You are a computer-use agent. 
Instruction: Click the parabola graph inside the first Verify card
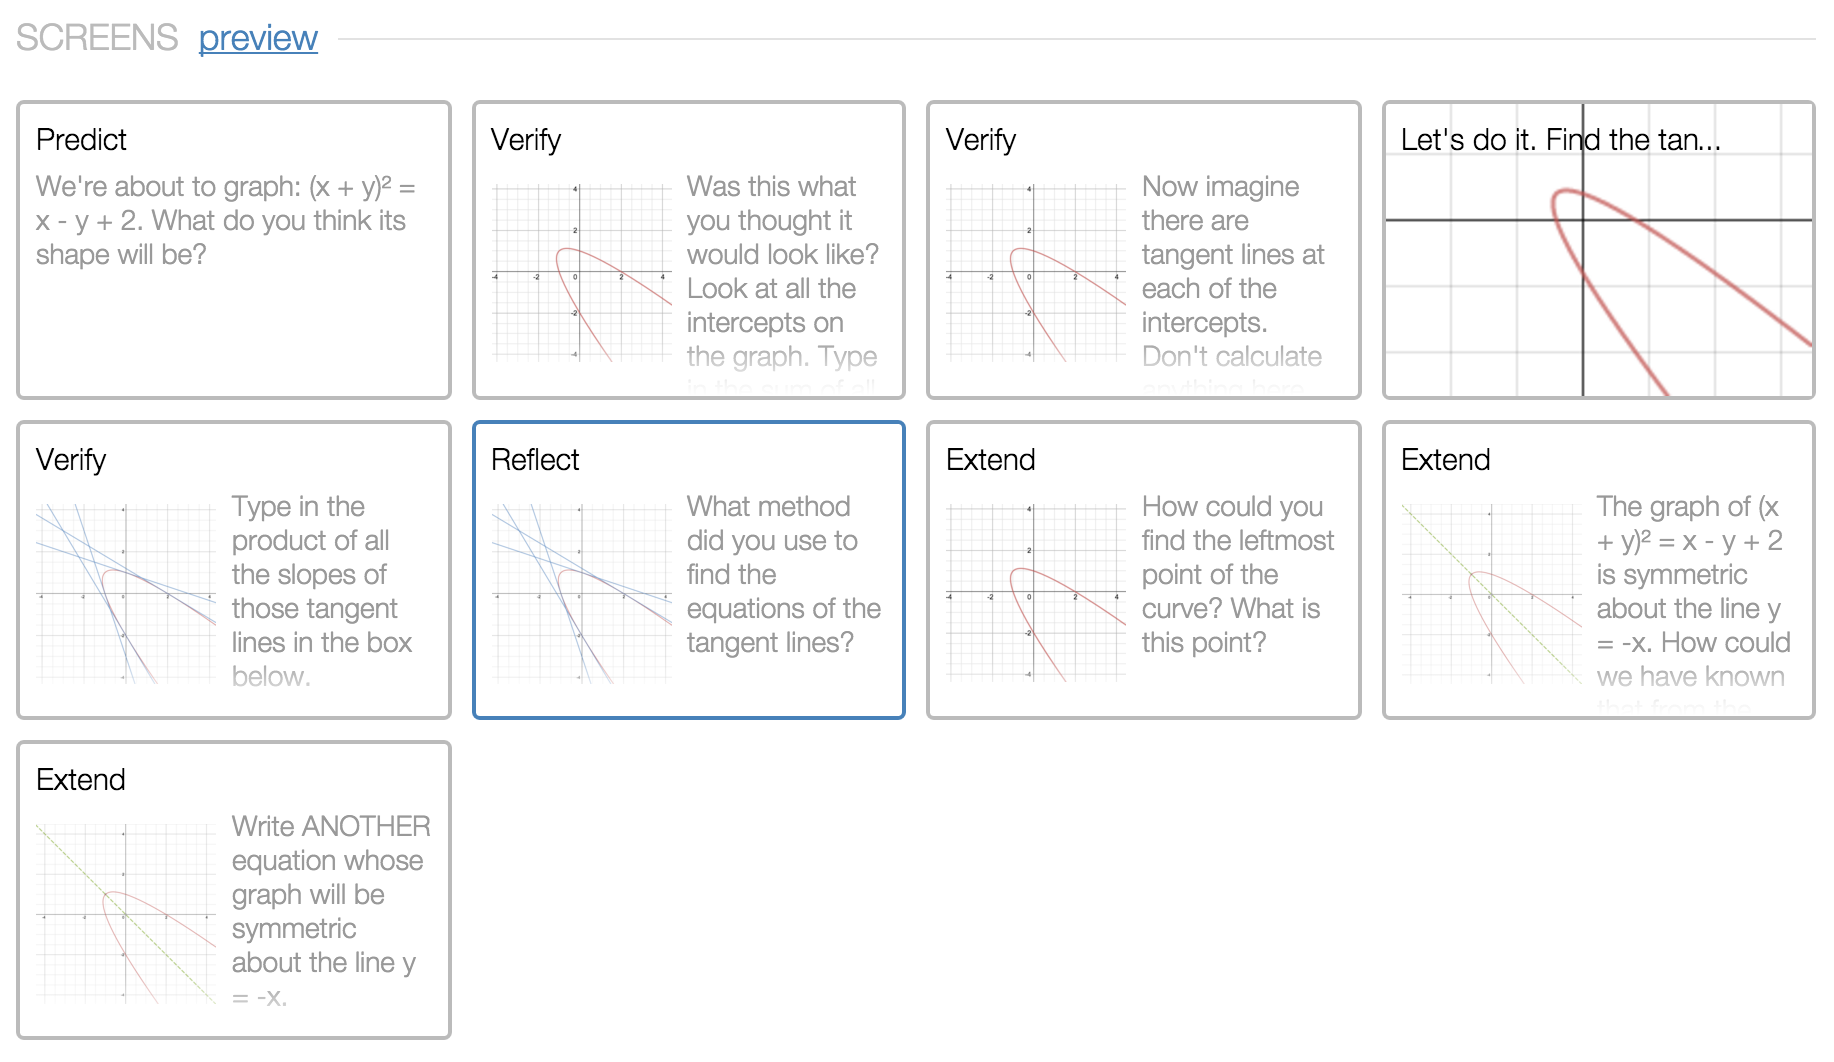coord(583,272)
